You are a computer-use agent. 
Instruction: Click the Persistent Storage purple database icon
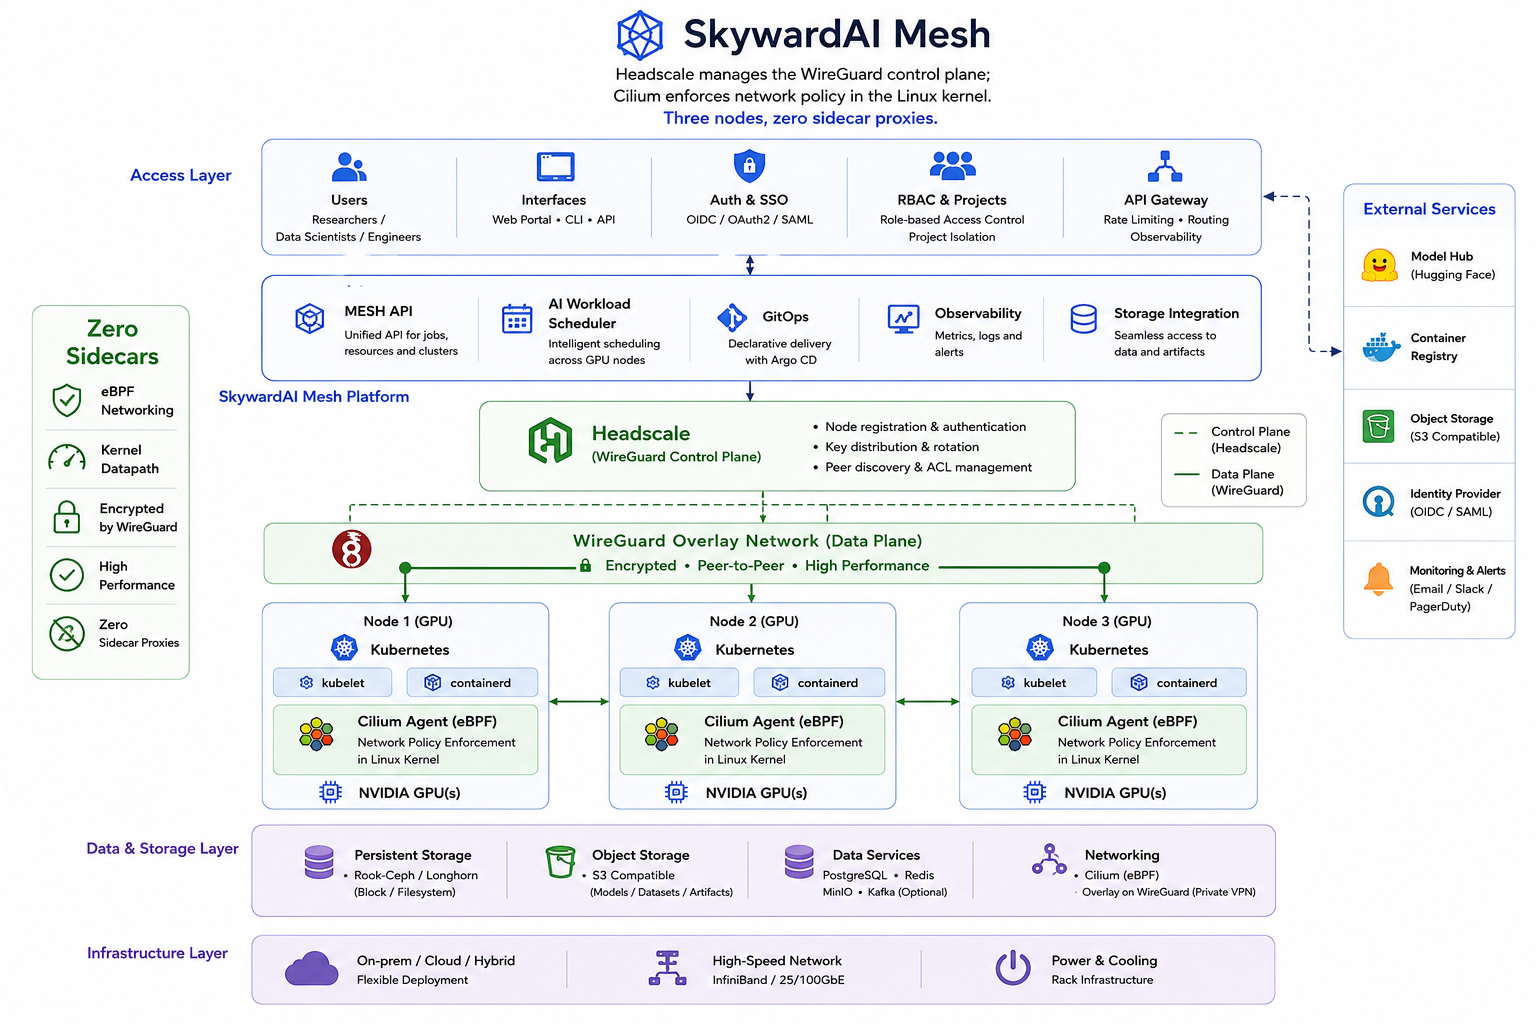tap(319, 862)
